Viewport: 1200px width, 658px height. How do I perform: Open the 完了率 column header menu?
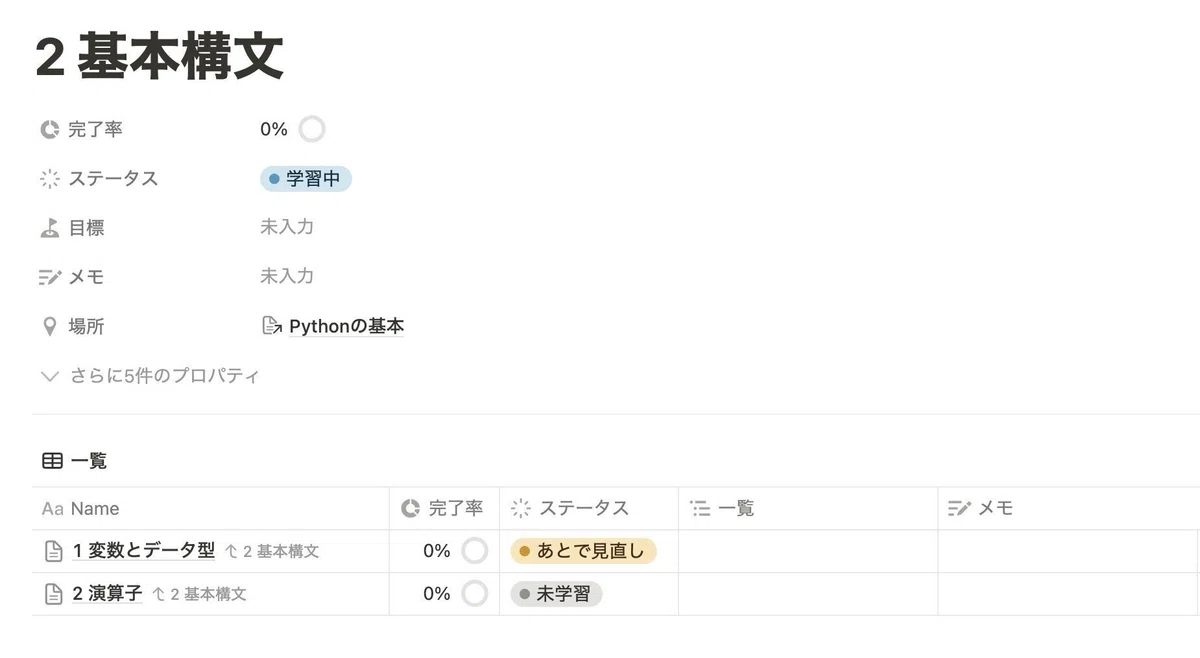(x=444, y=509)
